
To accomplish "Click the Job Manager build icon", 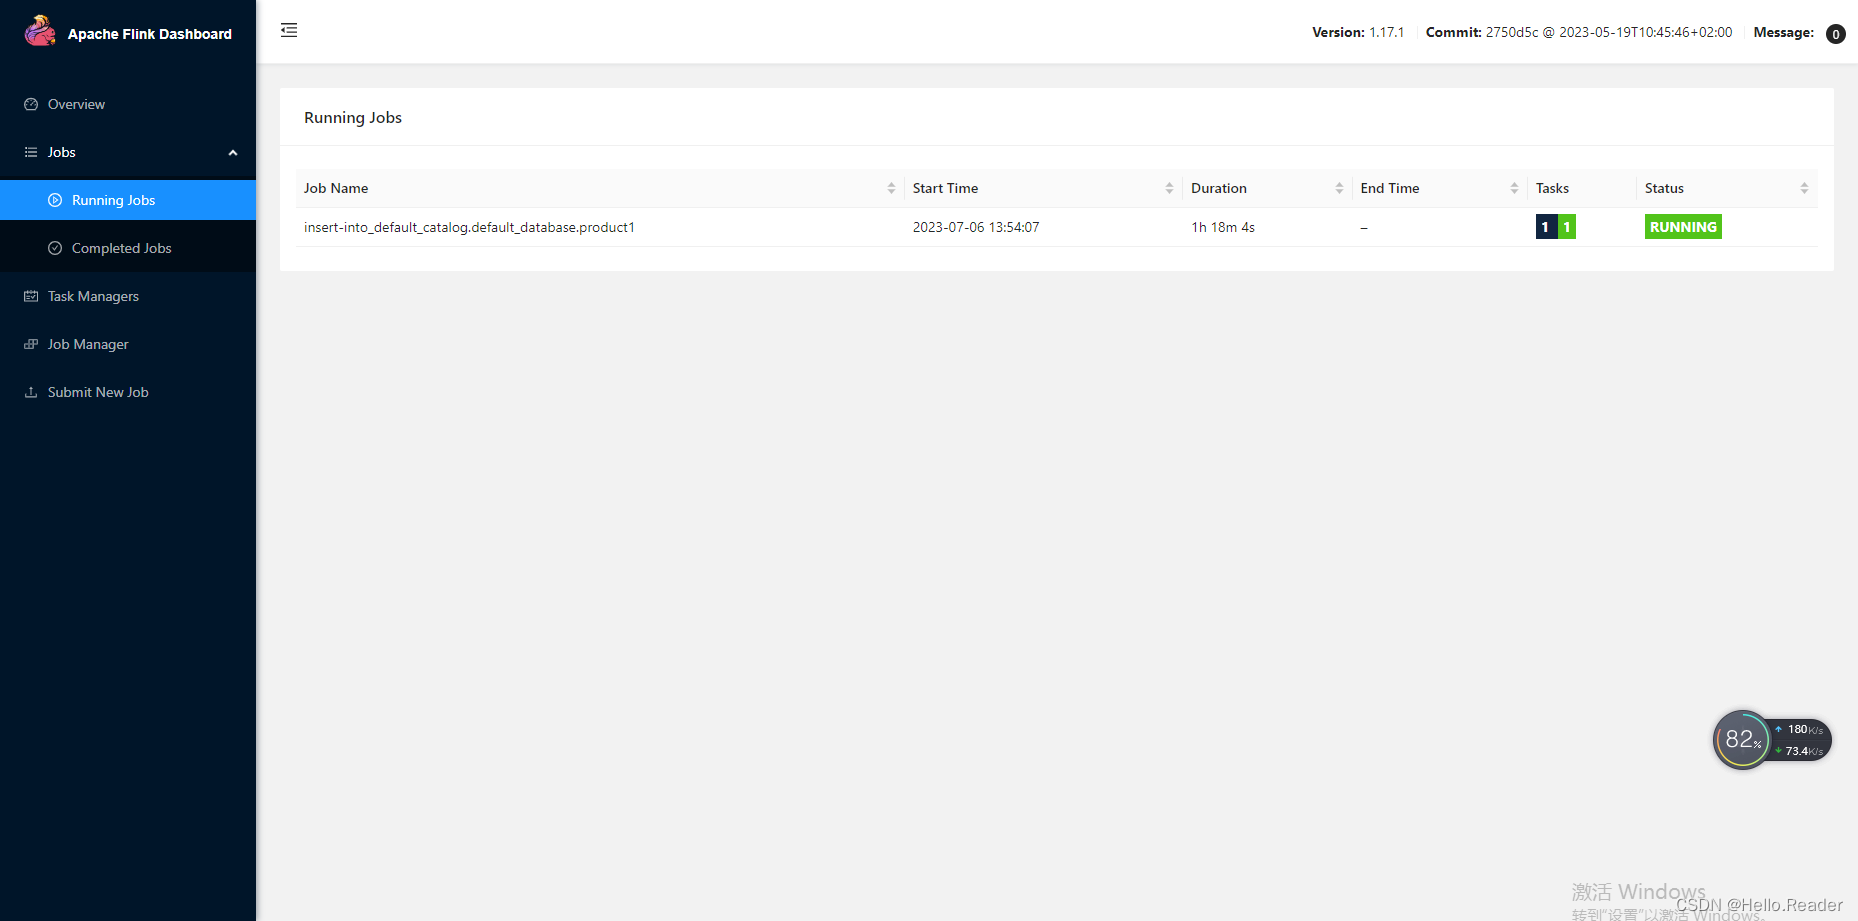I will (31, 344).
